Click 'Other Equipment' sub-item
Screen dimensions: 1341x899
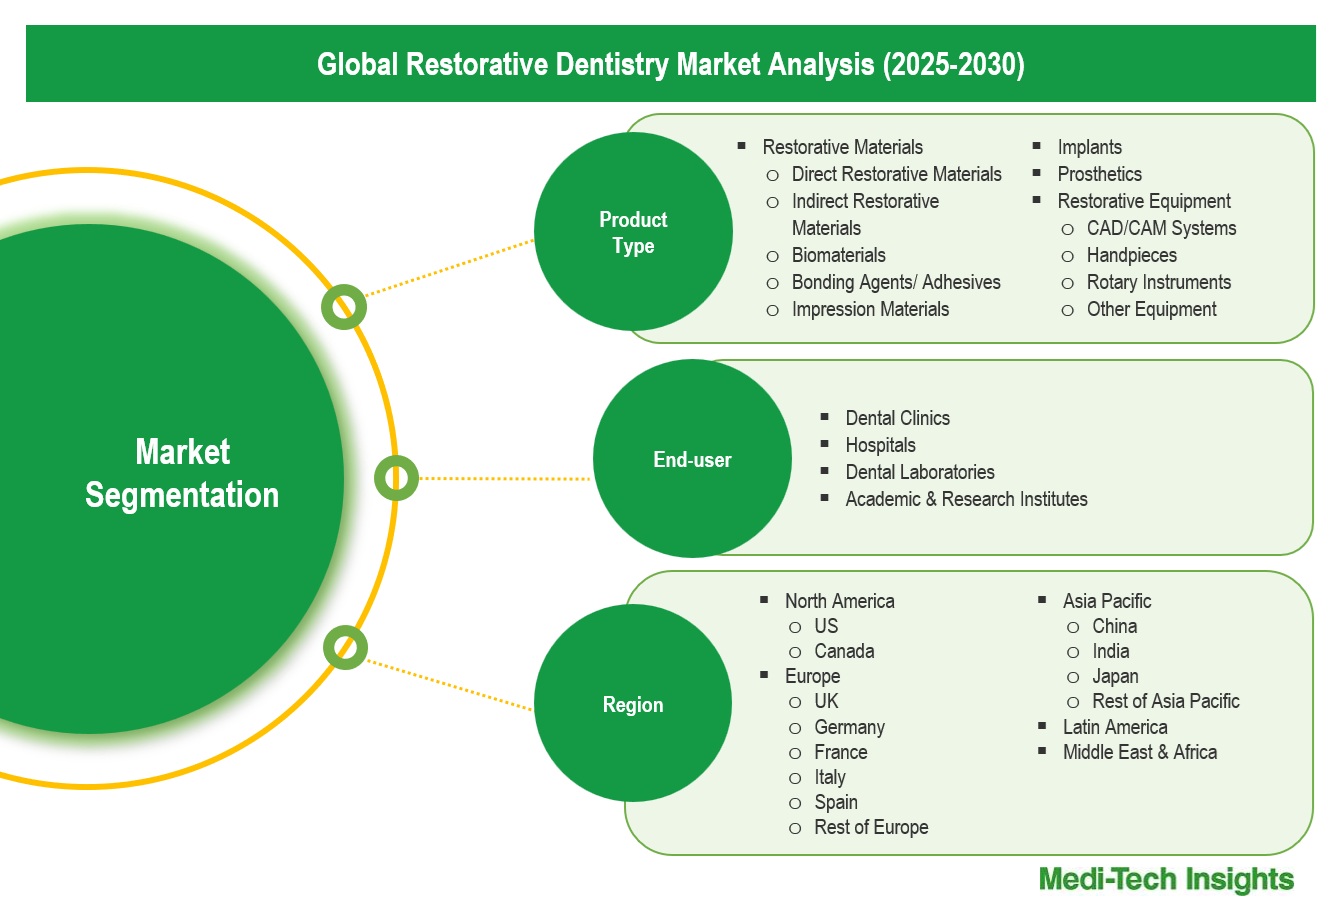[1151, 309]
